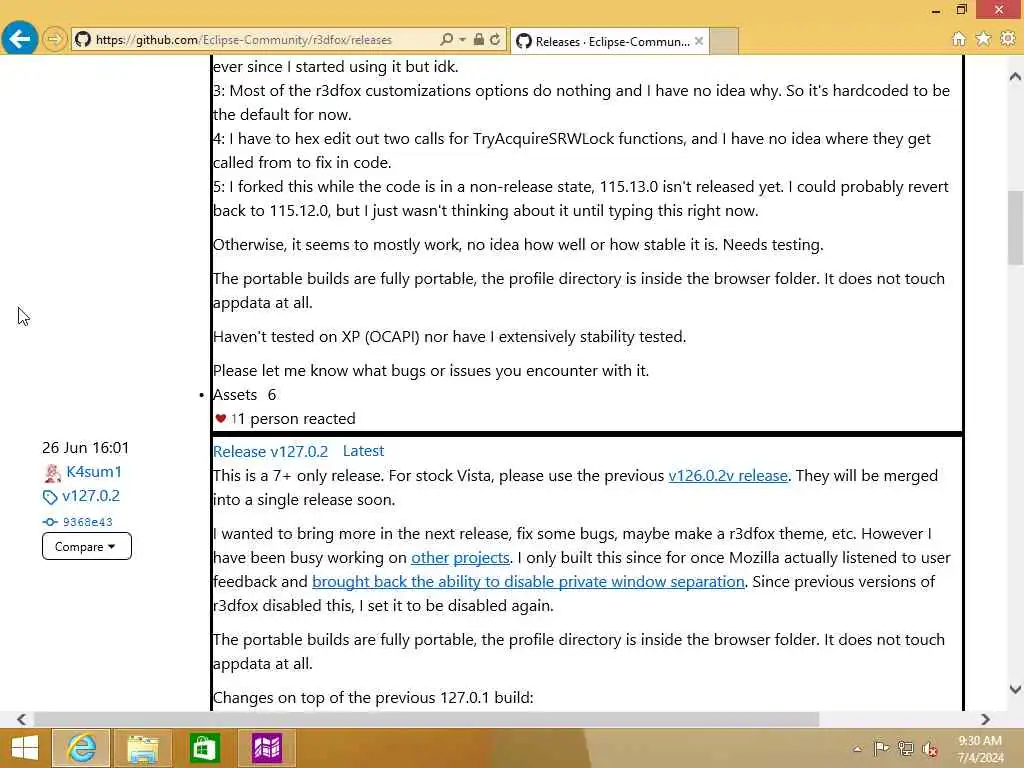The height and width of the screenshot is (768, 1024).
Task: Click vertical scrollbar down arrow
Action: pyautogui.click(x=1015, y=688)
